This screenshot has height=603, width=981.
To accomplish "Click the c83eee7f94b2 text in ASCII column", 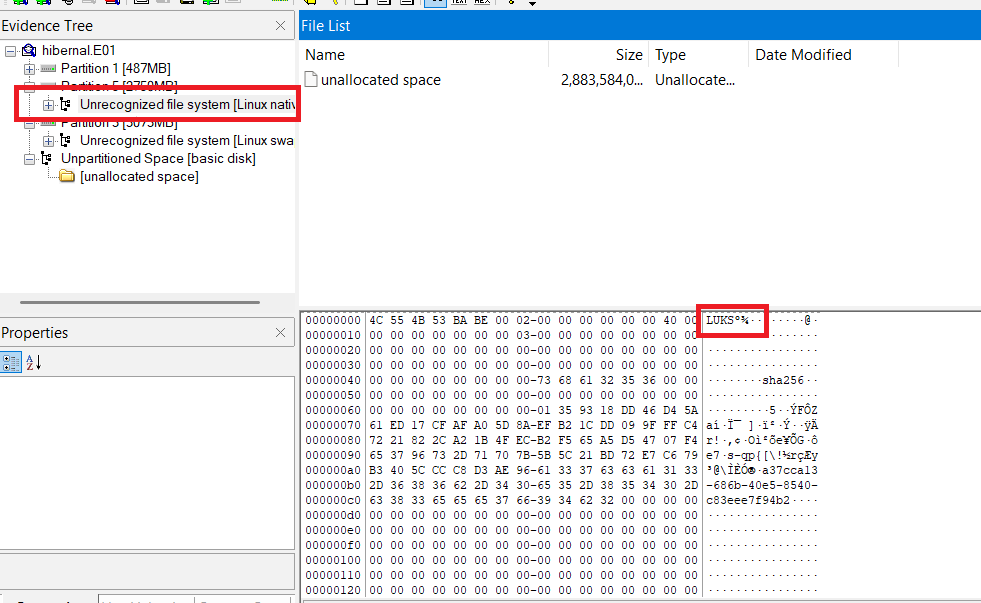I will click(748, 500).
